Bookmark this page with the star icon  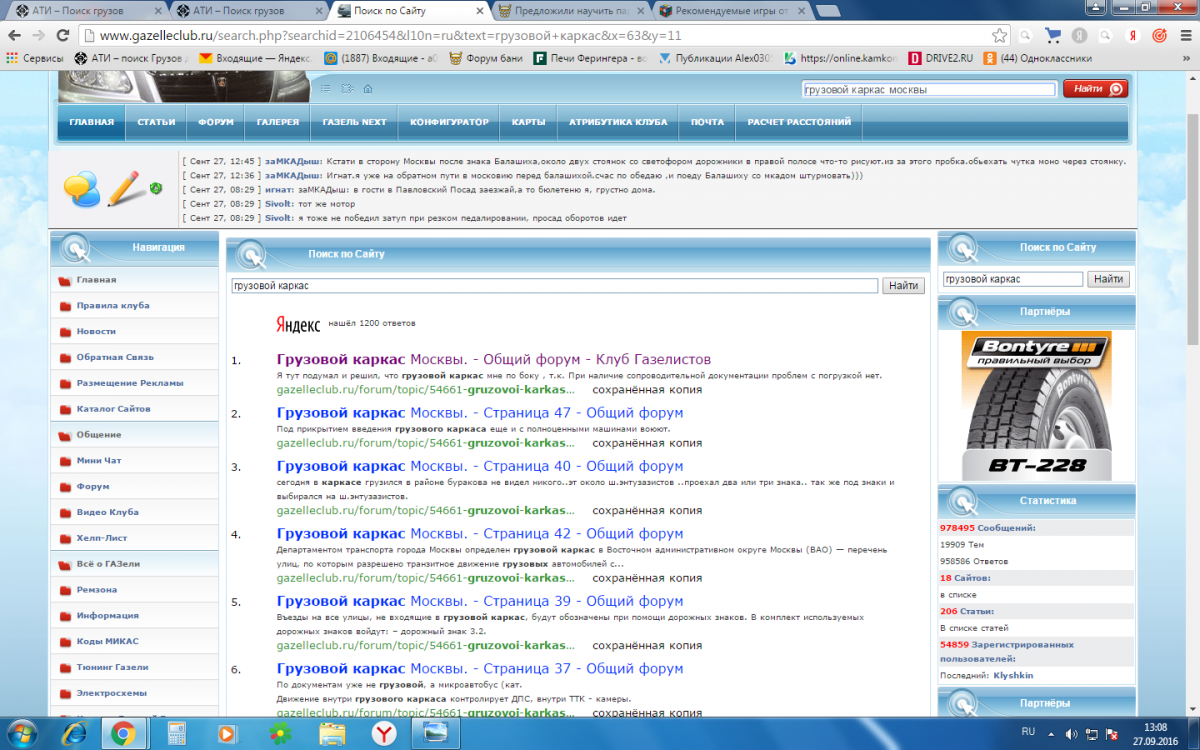pos(999,35)
